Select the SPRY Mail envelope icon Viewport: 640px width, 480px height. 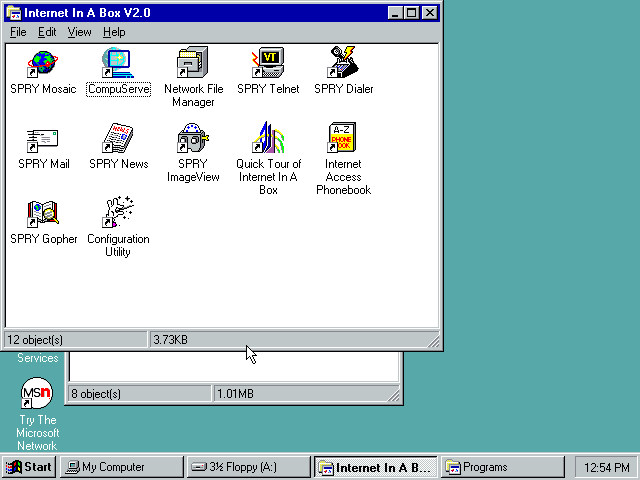pyautogui.click(x=43, y=140)
